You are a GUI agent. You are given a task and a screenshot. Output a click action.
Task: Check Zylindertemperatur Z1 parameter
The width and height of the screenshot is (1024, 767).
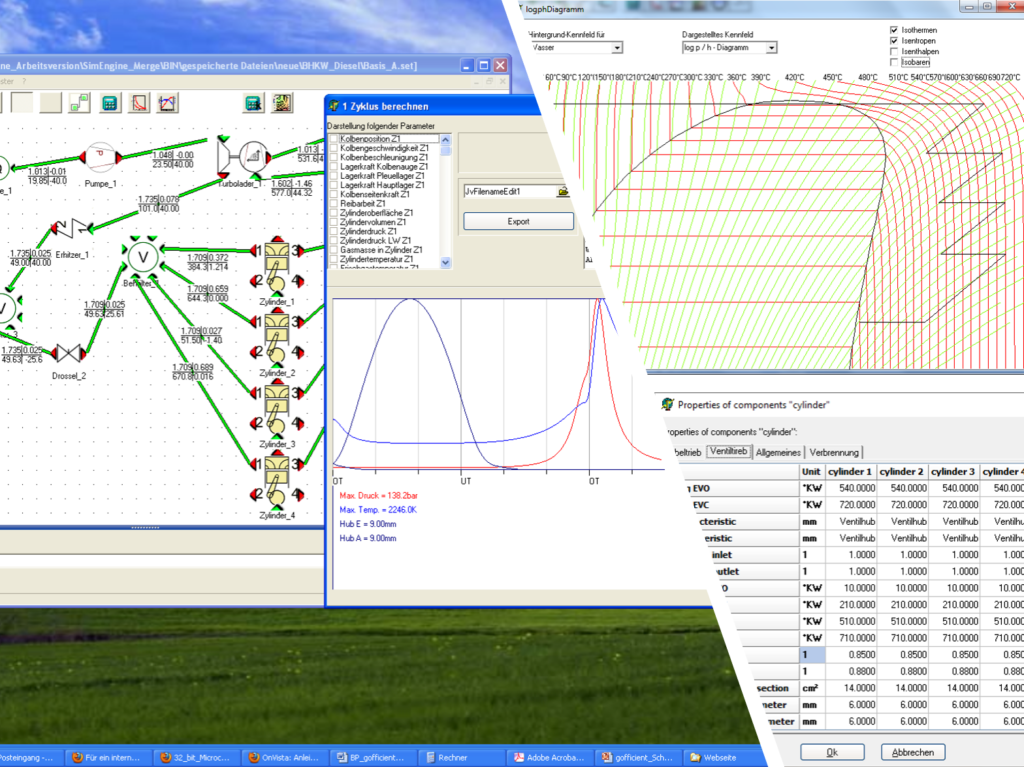click(334, 259)
